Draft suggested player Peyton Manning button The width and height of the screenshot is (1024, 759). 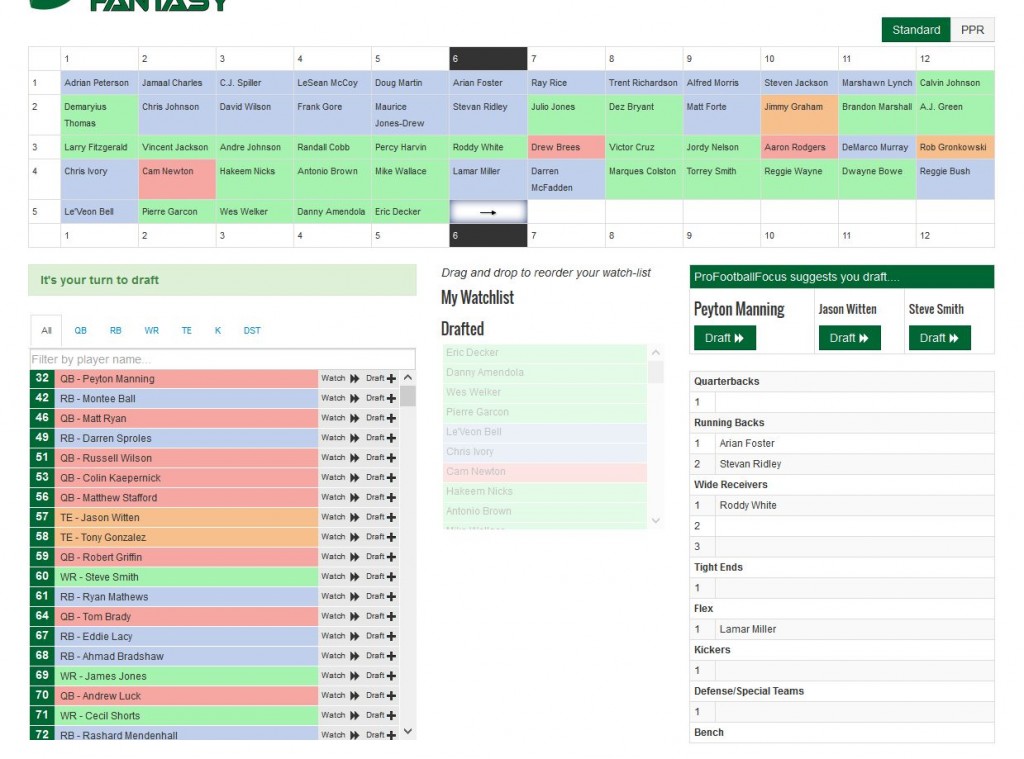point(724,338)
